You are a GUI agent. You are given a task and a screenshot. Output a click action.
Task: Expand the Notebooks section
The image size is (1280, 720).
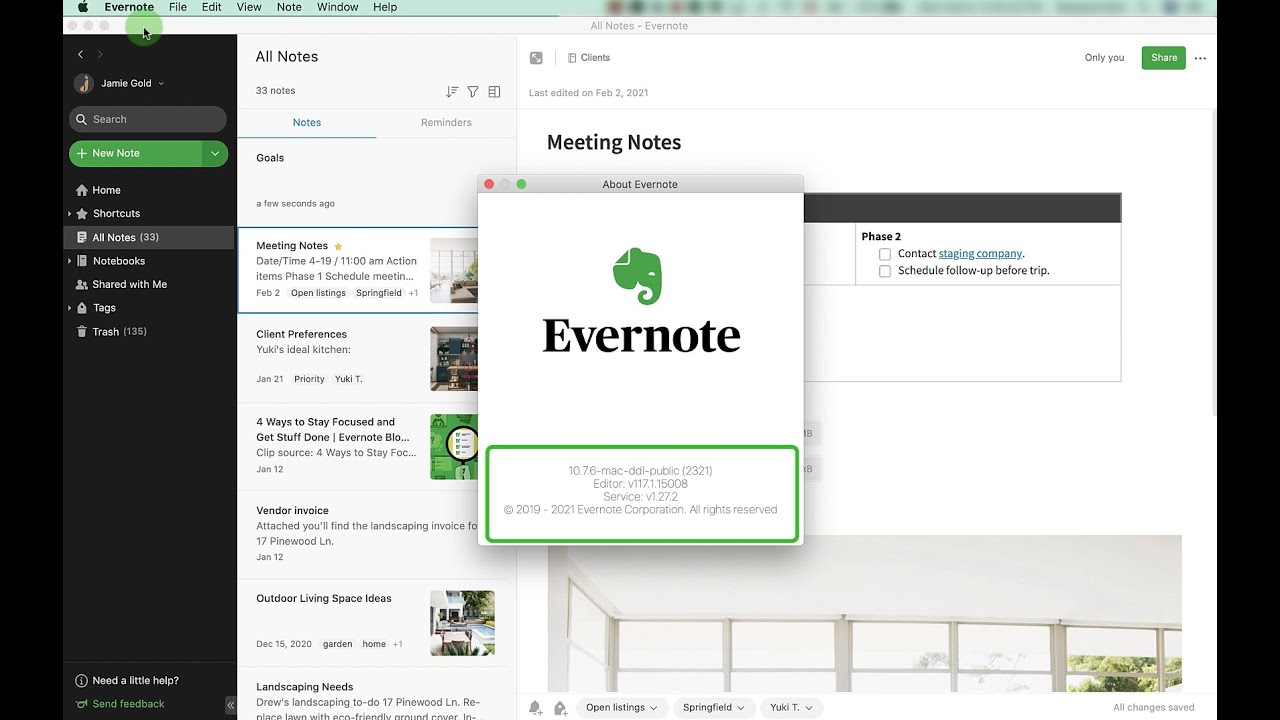tap(70, 261)
